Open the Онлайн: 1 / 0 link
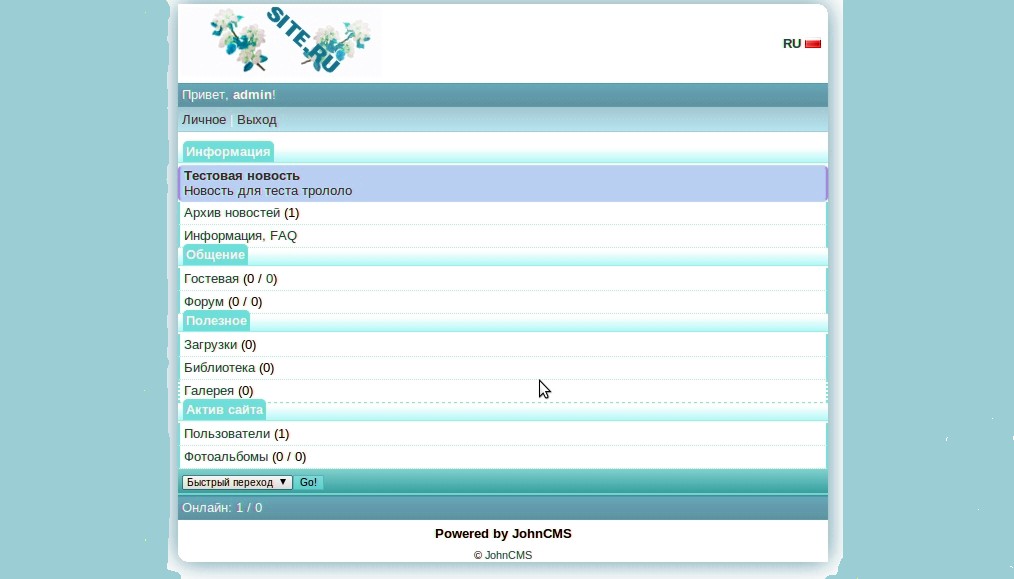 tap(222, 508)
